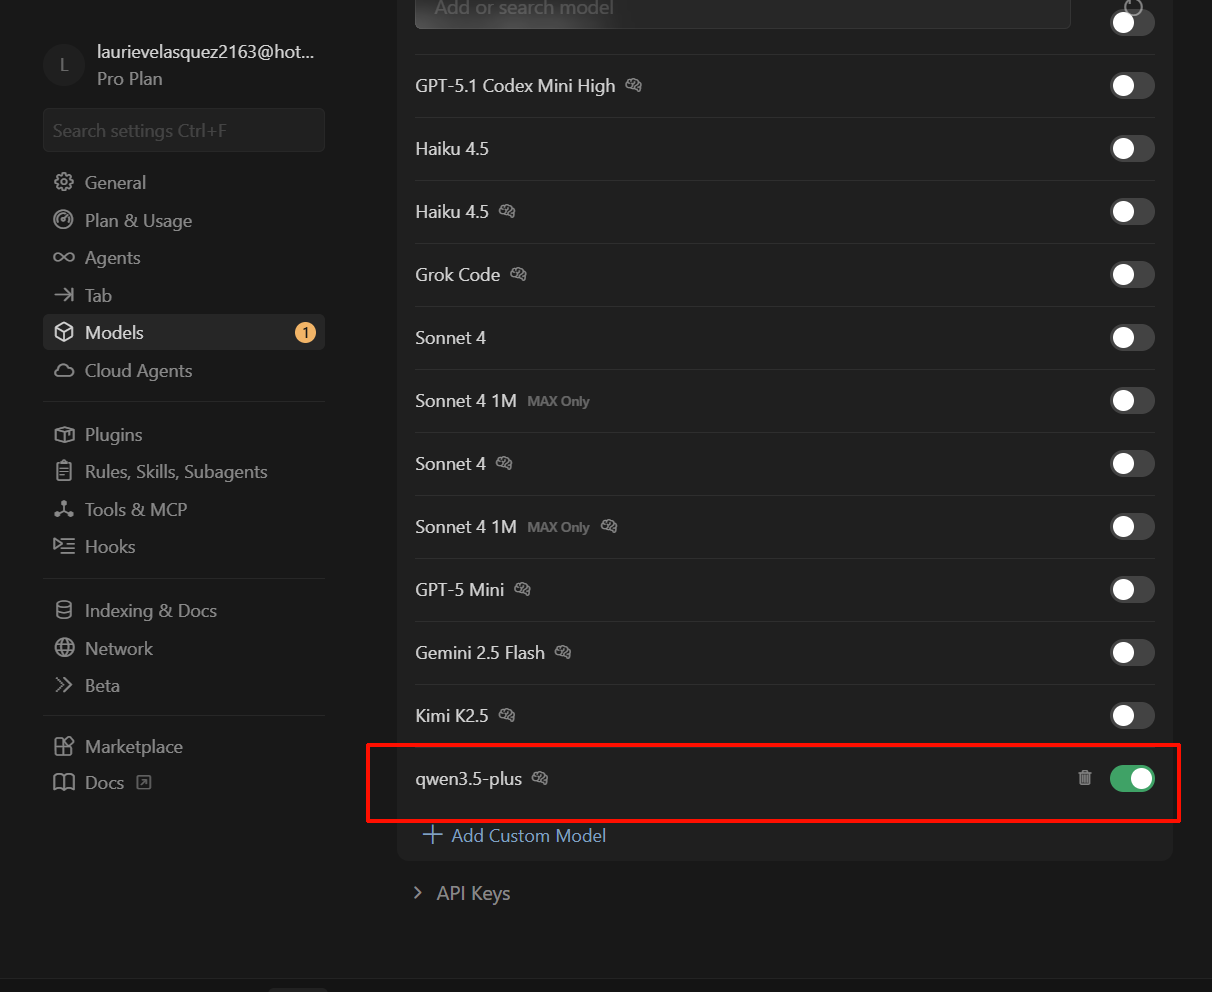Switch to the Beta settings page

[102, 685]
